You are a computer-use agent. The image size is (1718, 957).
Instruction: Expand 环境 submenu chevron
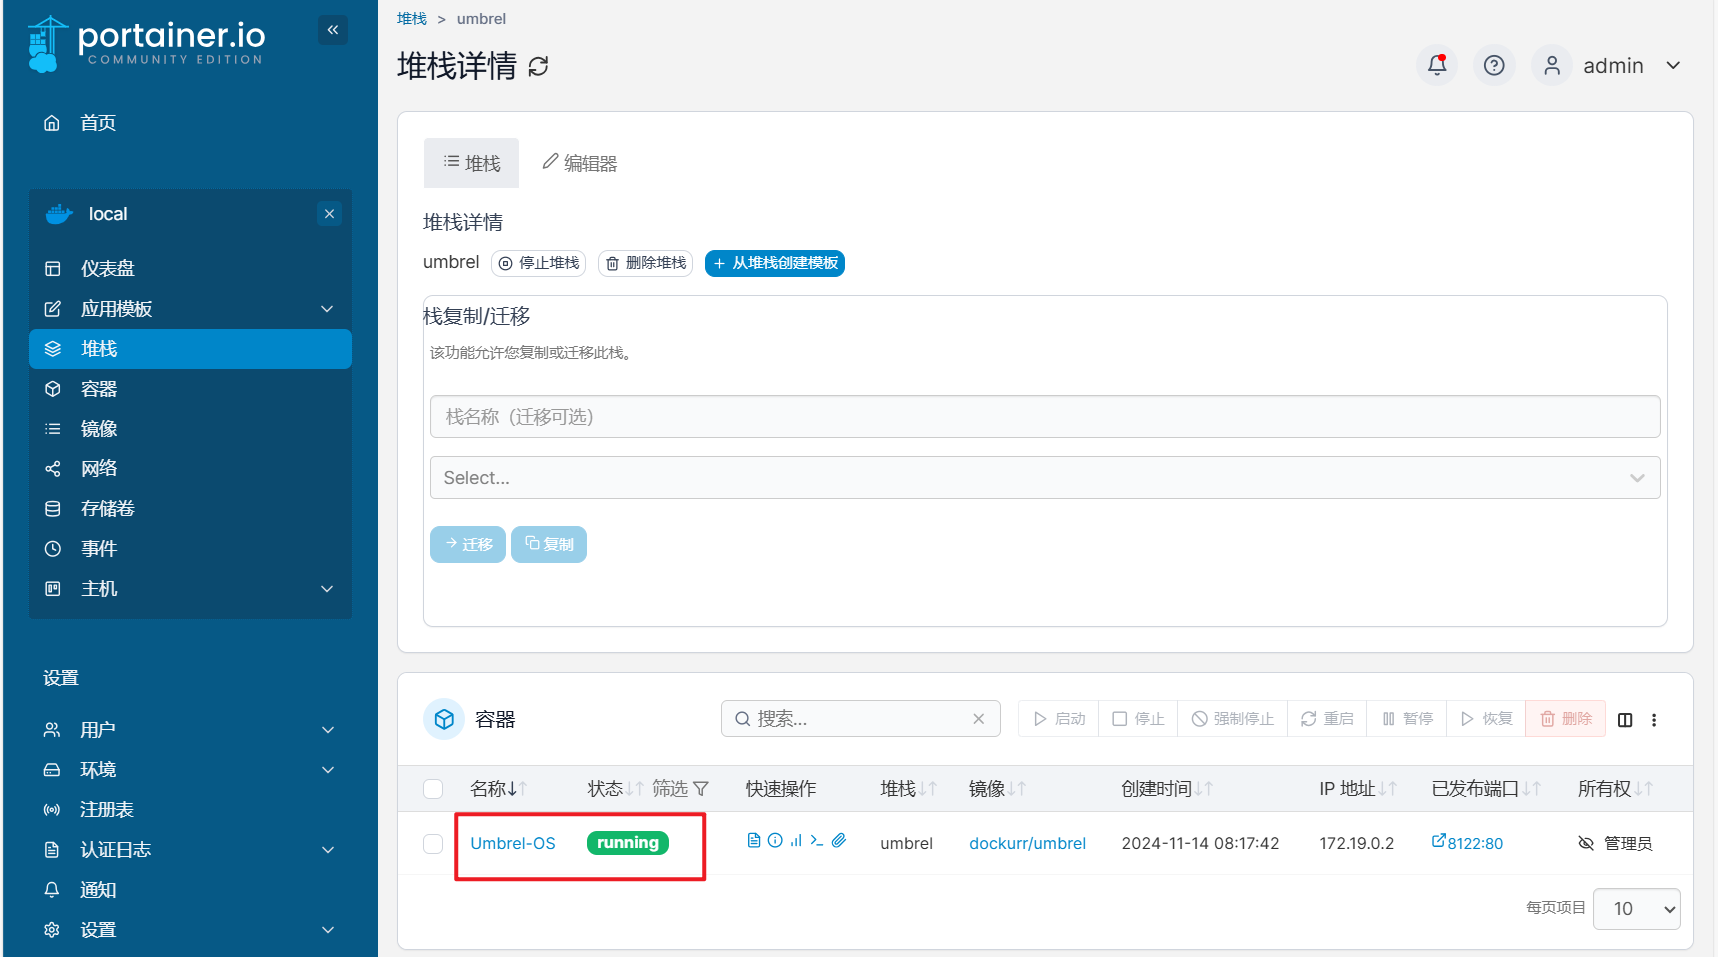tap(327, 770)
